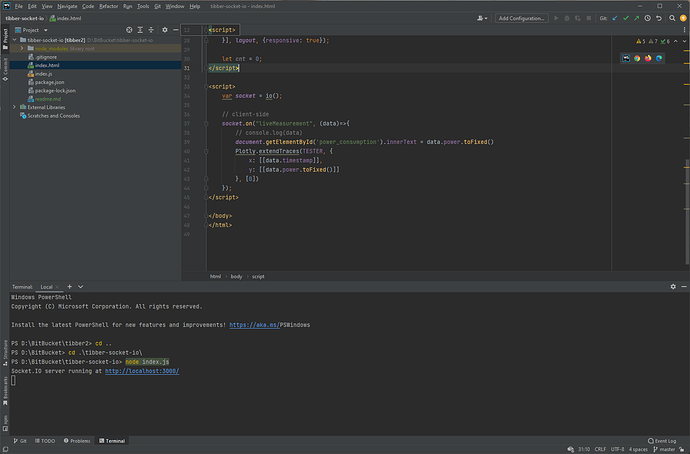Toggle the Project tool window sidebar button
The width and height of the screenshot is (690, 454).
[x=4, y=38]
